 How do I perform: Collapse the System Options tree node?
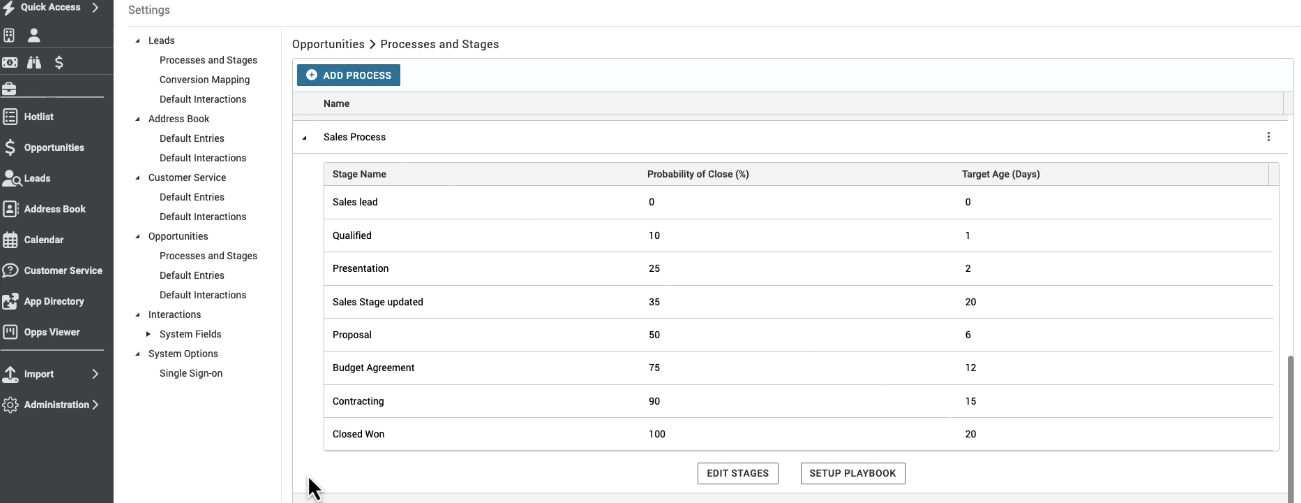[137, 354]
